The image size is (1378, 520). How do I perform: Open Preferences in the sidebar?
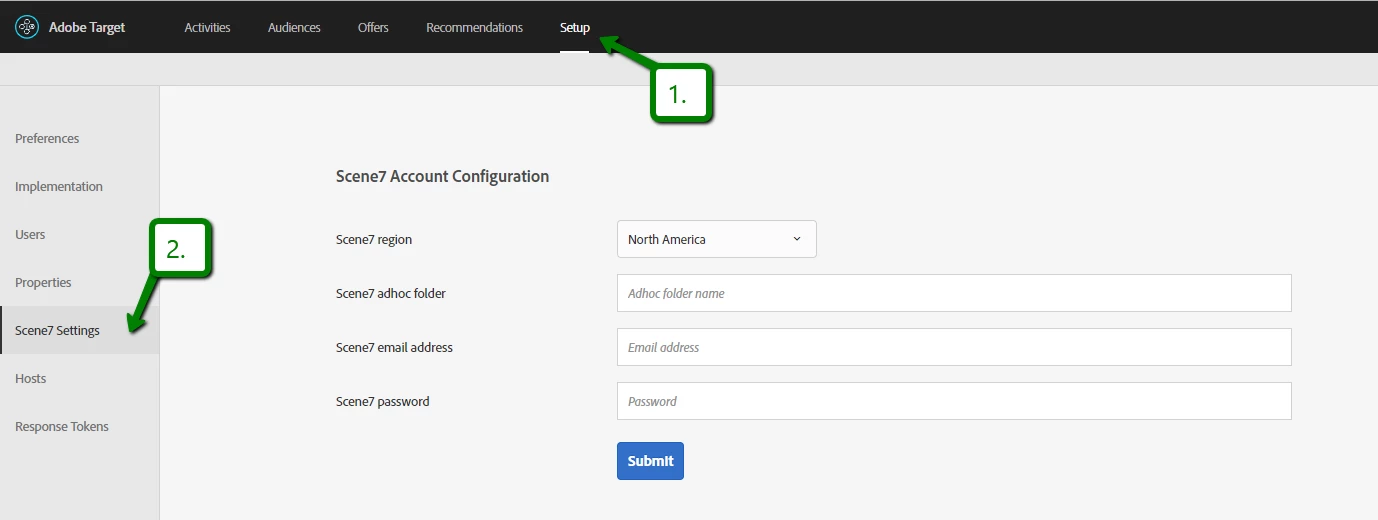tap(47, 139)
